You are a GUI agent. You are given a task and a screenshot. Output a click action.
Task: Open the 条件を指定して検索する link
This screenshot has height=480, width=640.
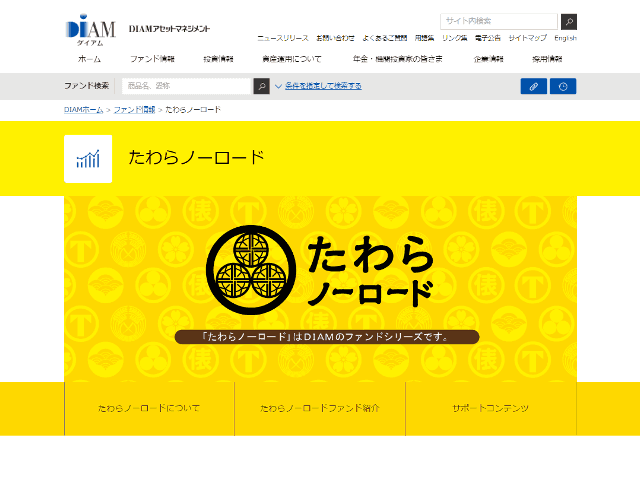pos(323,86)
